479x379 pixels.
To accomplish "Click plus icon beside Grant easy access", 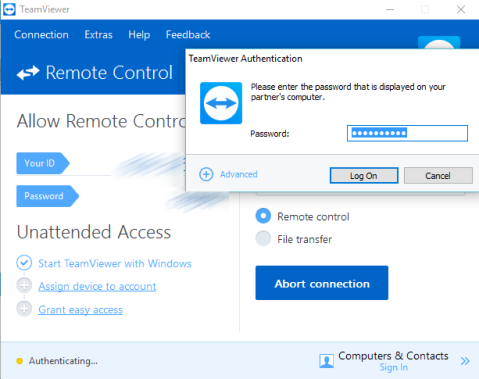I will 24,309.
